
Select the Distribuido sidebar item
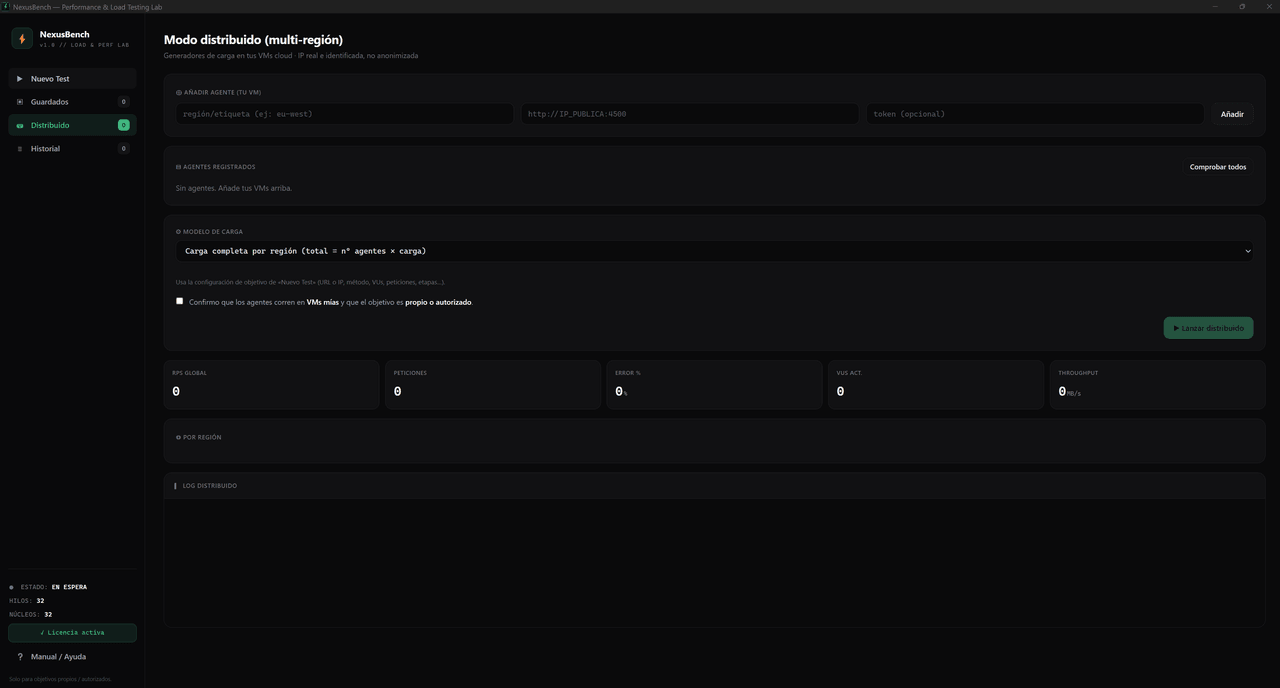pos(72,125)
